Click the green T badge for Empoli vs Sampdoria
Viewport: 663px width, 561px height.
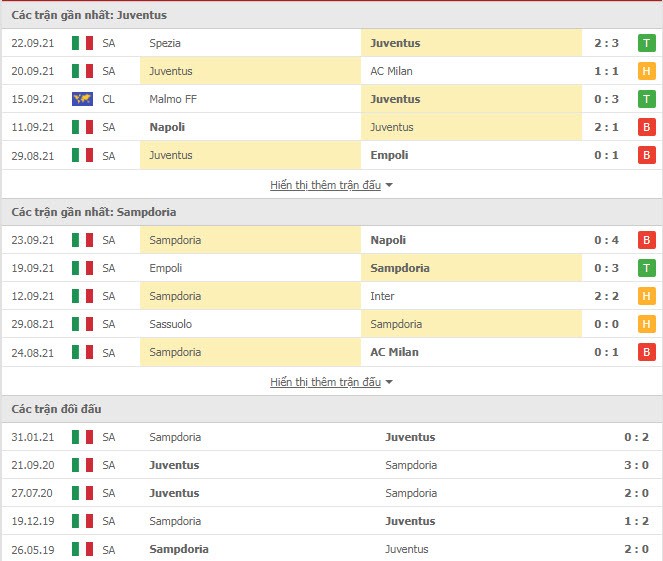tap(646, 268)
